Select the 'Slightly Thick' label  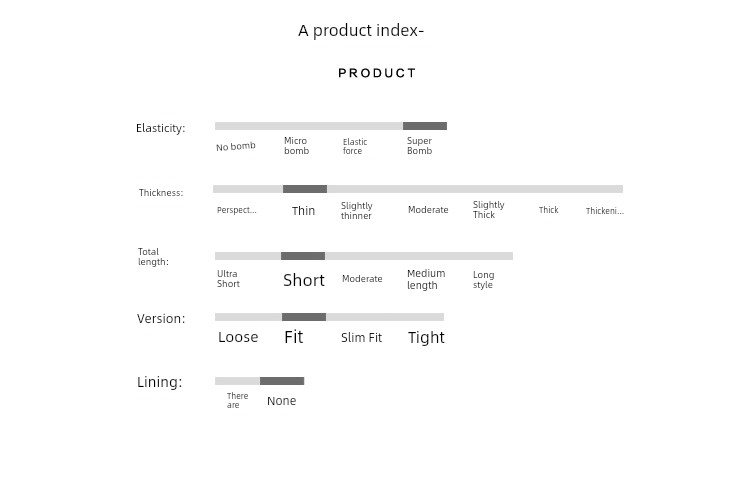[488, 209]
